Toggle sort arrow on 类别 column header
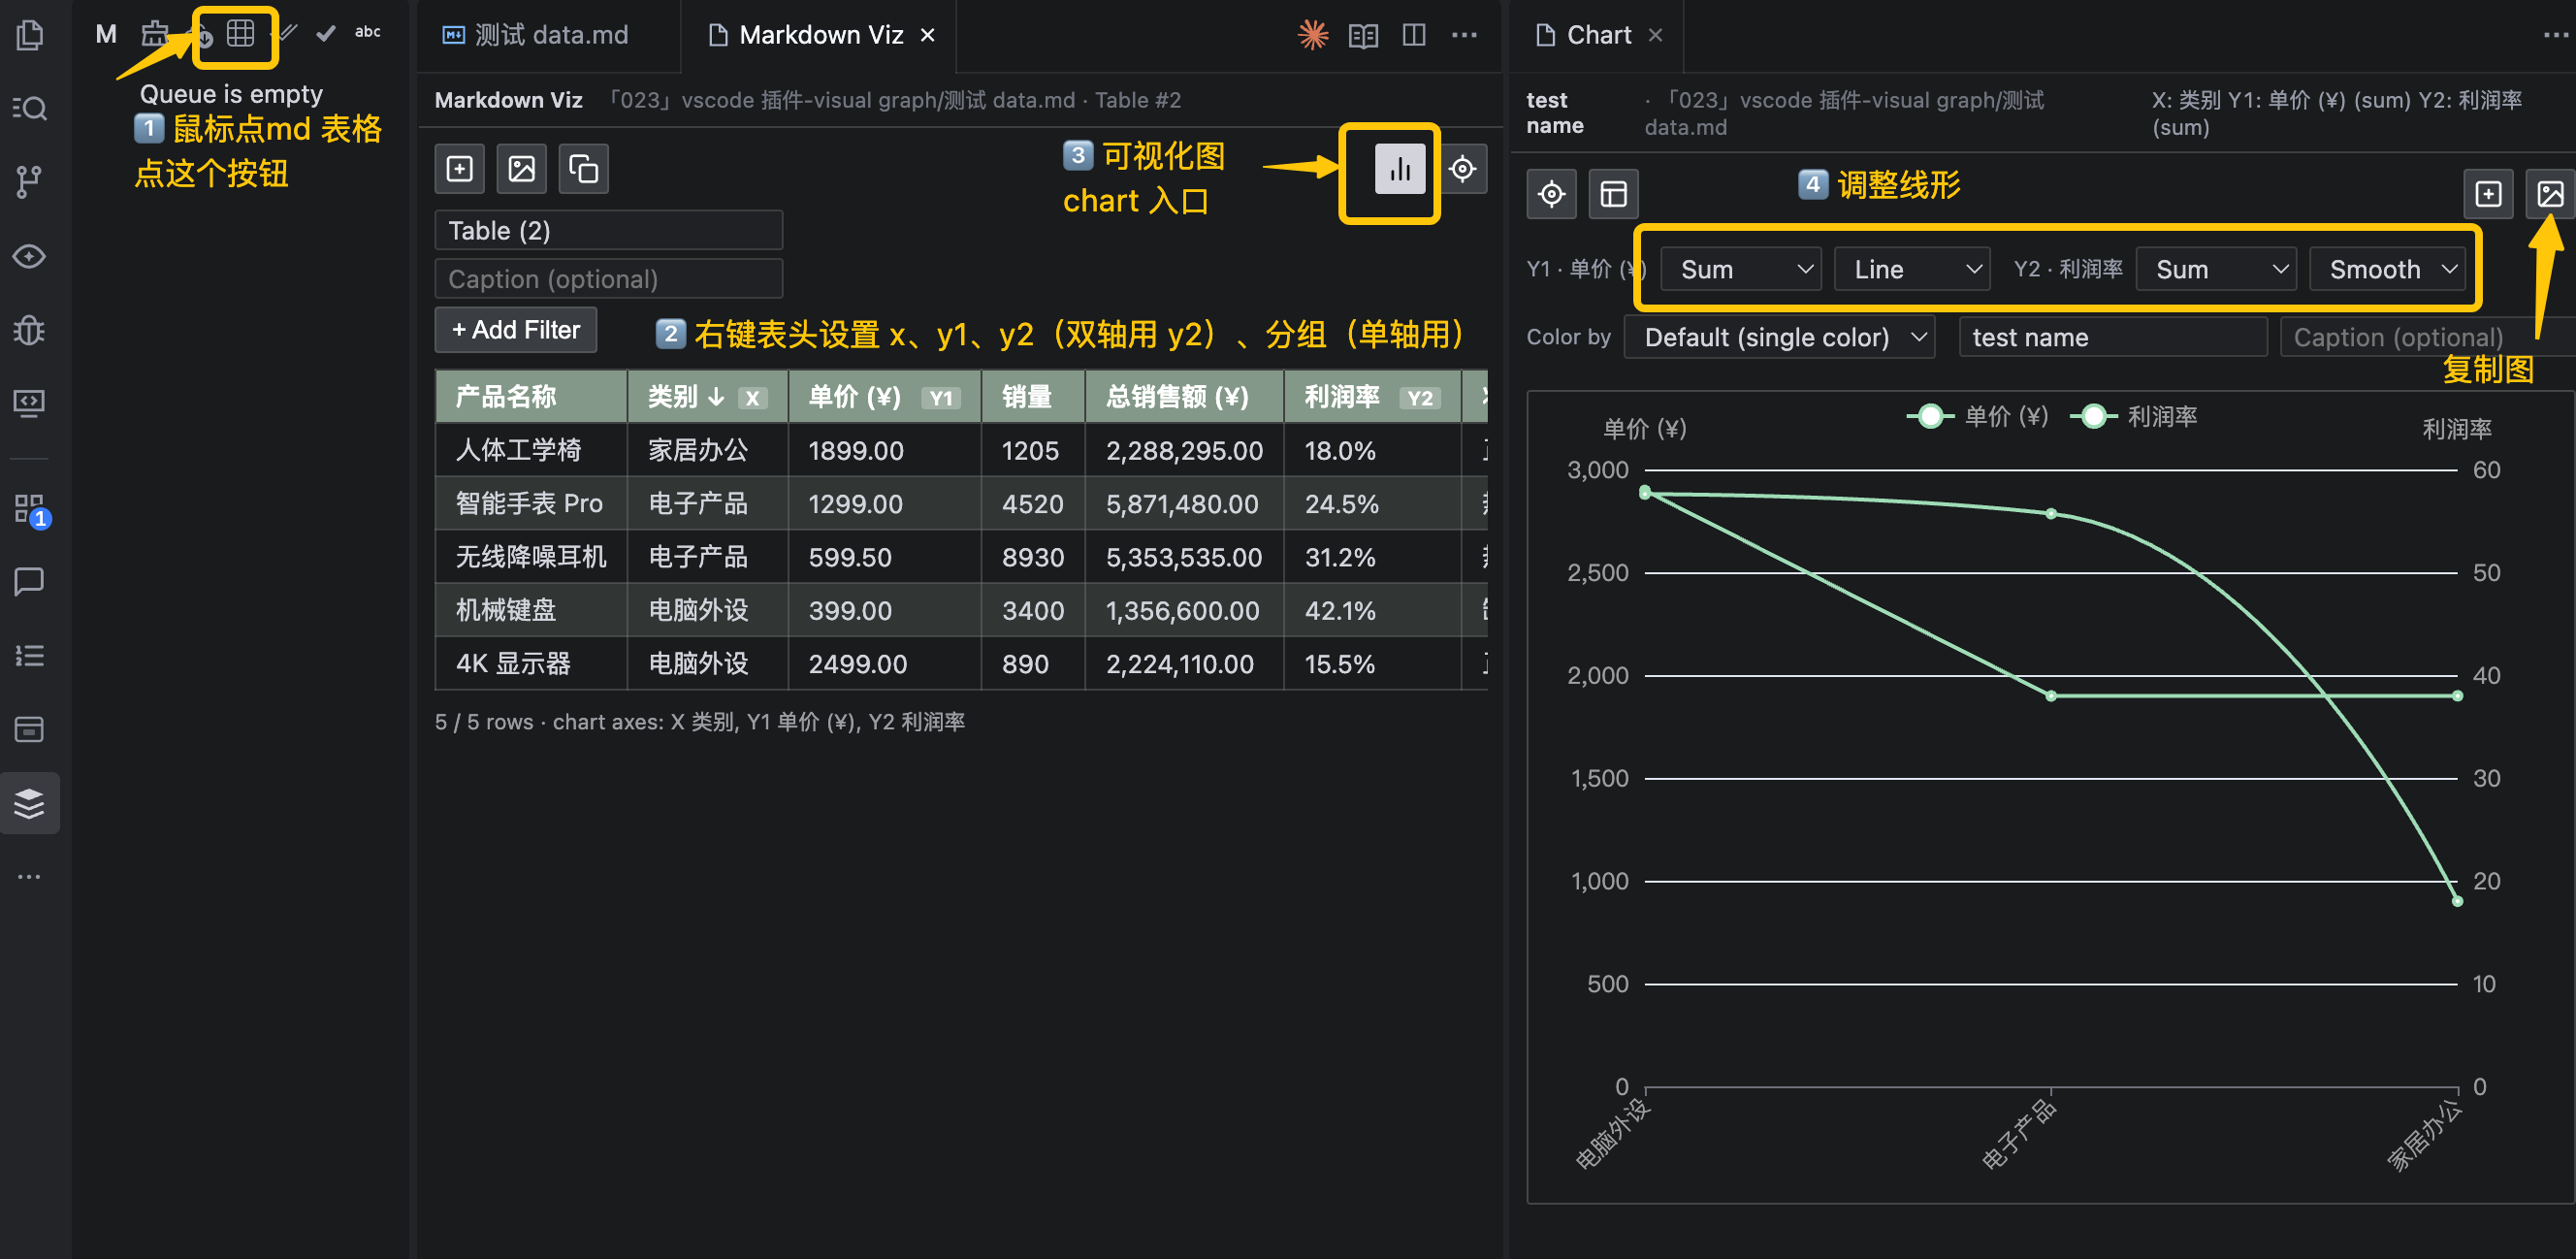 (716, 397)
